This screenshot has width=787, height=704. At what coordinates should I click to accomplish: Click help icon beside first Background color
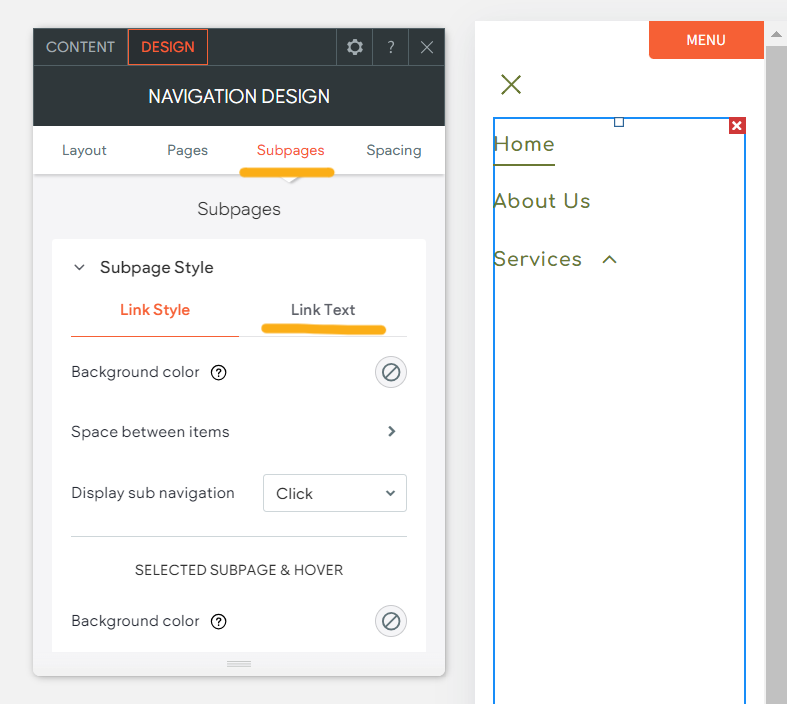pyautogui.click(x=219, y=373)
